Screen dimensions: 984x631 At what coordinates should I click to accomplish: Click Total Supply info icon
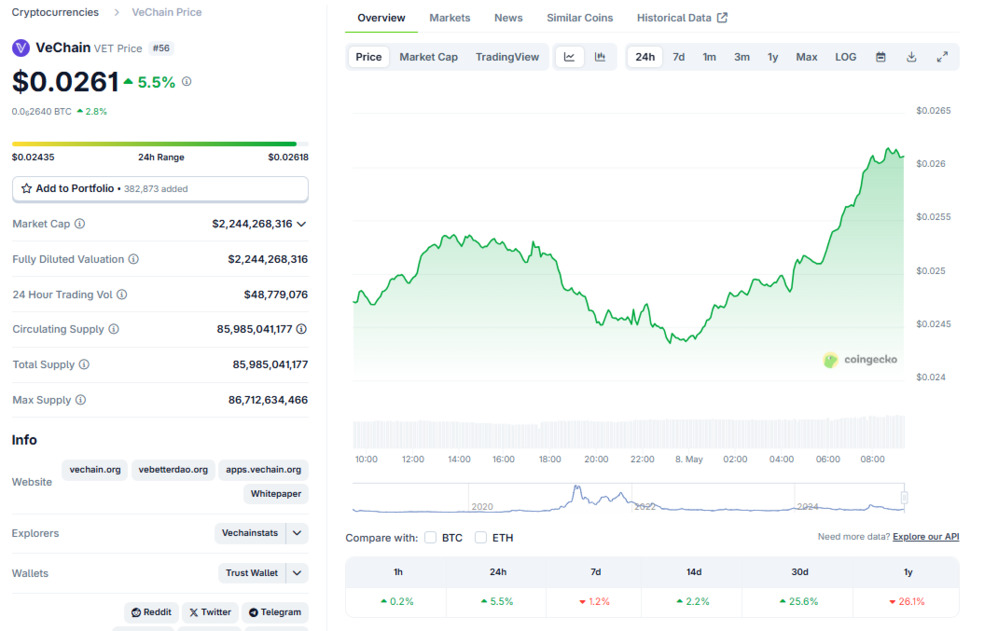84,364
